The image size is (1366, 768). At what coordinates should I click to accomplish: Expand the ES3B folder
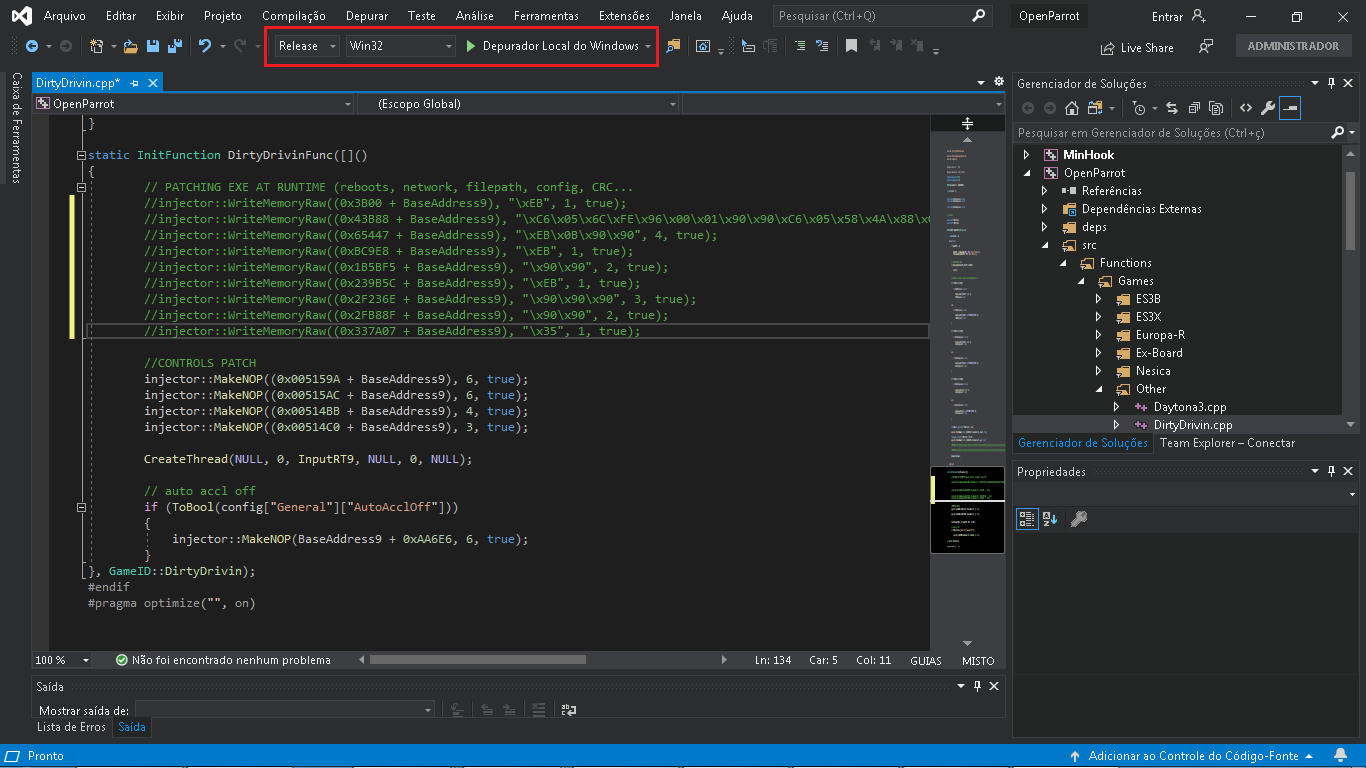coord(1098,299)
